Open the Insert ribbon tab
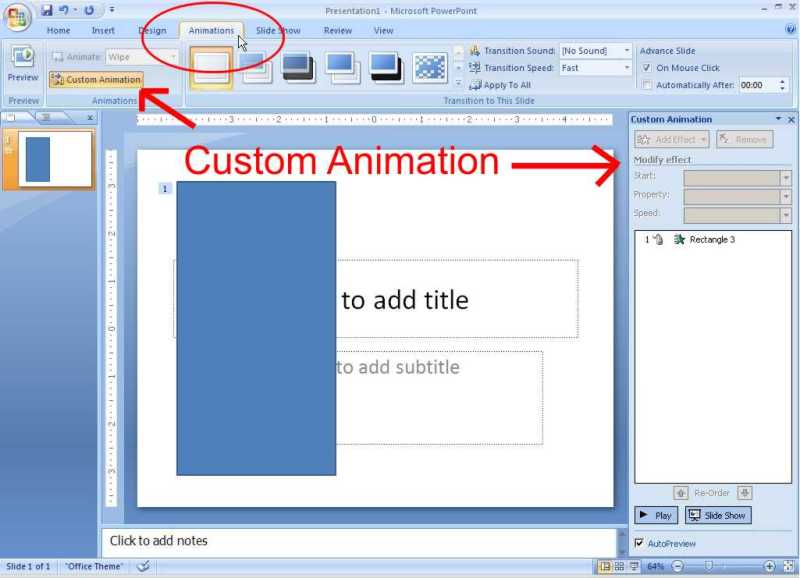Screen dimensions: 800x578 point(103,31)
